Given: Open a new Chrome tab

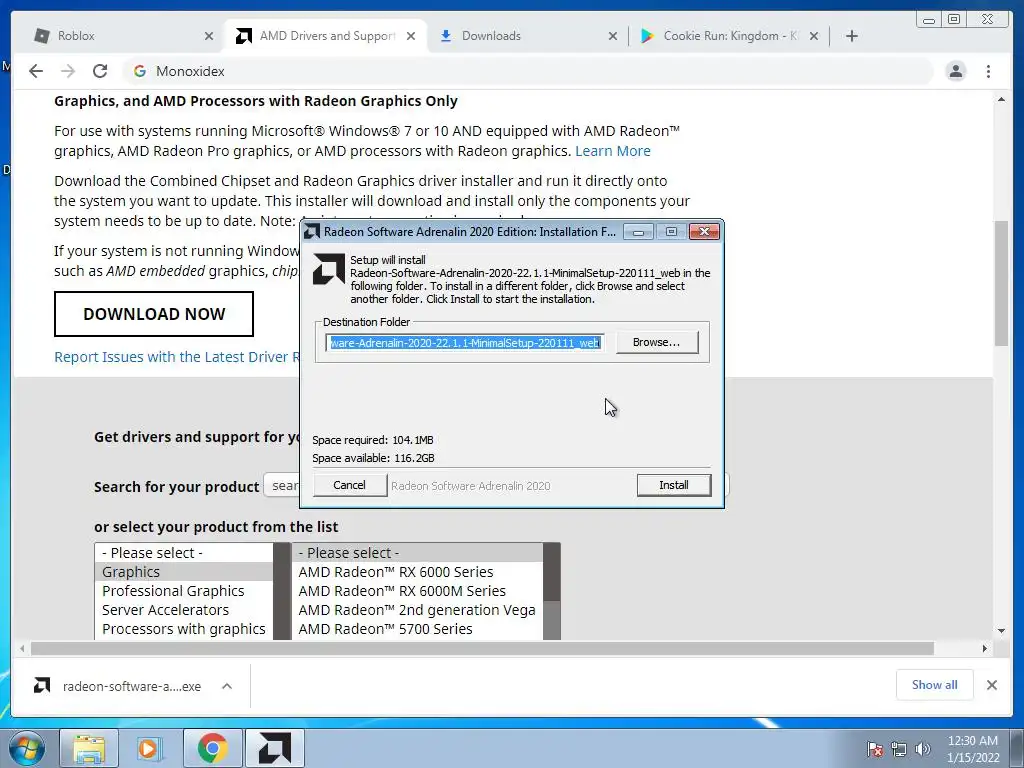Looking at the screenshot, I should pyautogui.click(x=852, y=36).
